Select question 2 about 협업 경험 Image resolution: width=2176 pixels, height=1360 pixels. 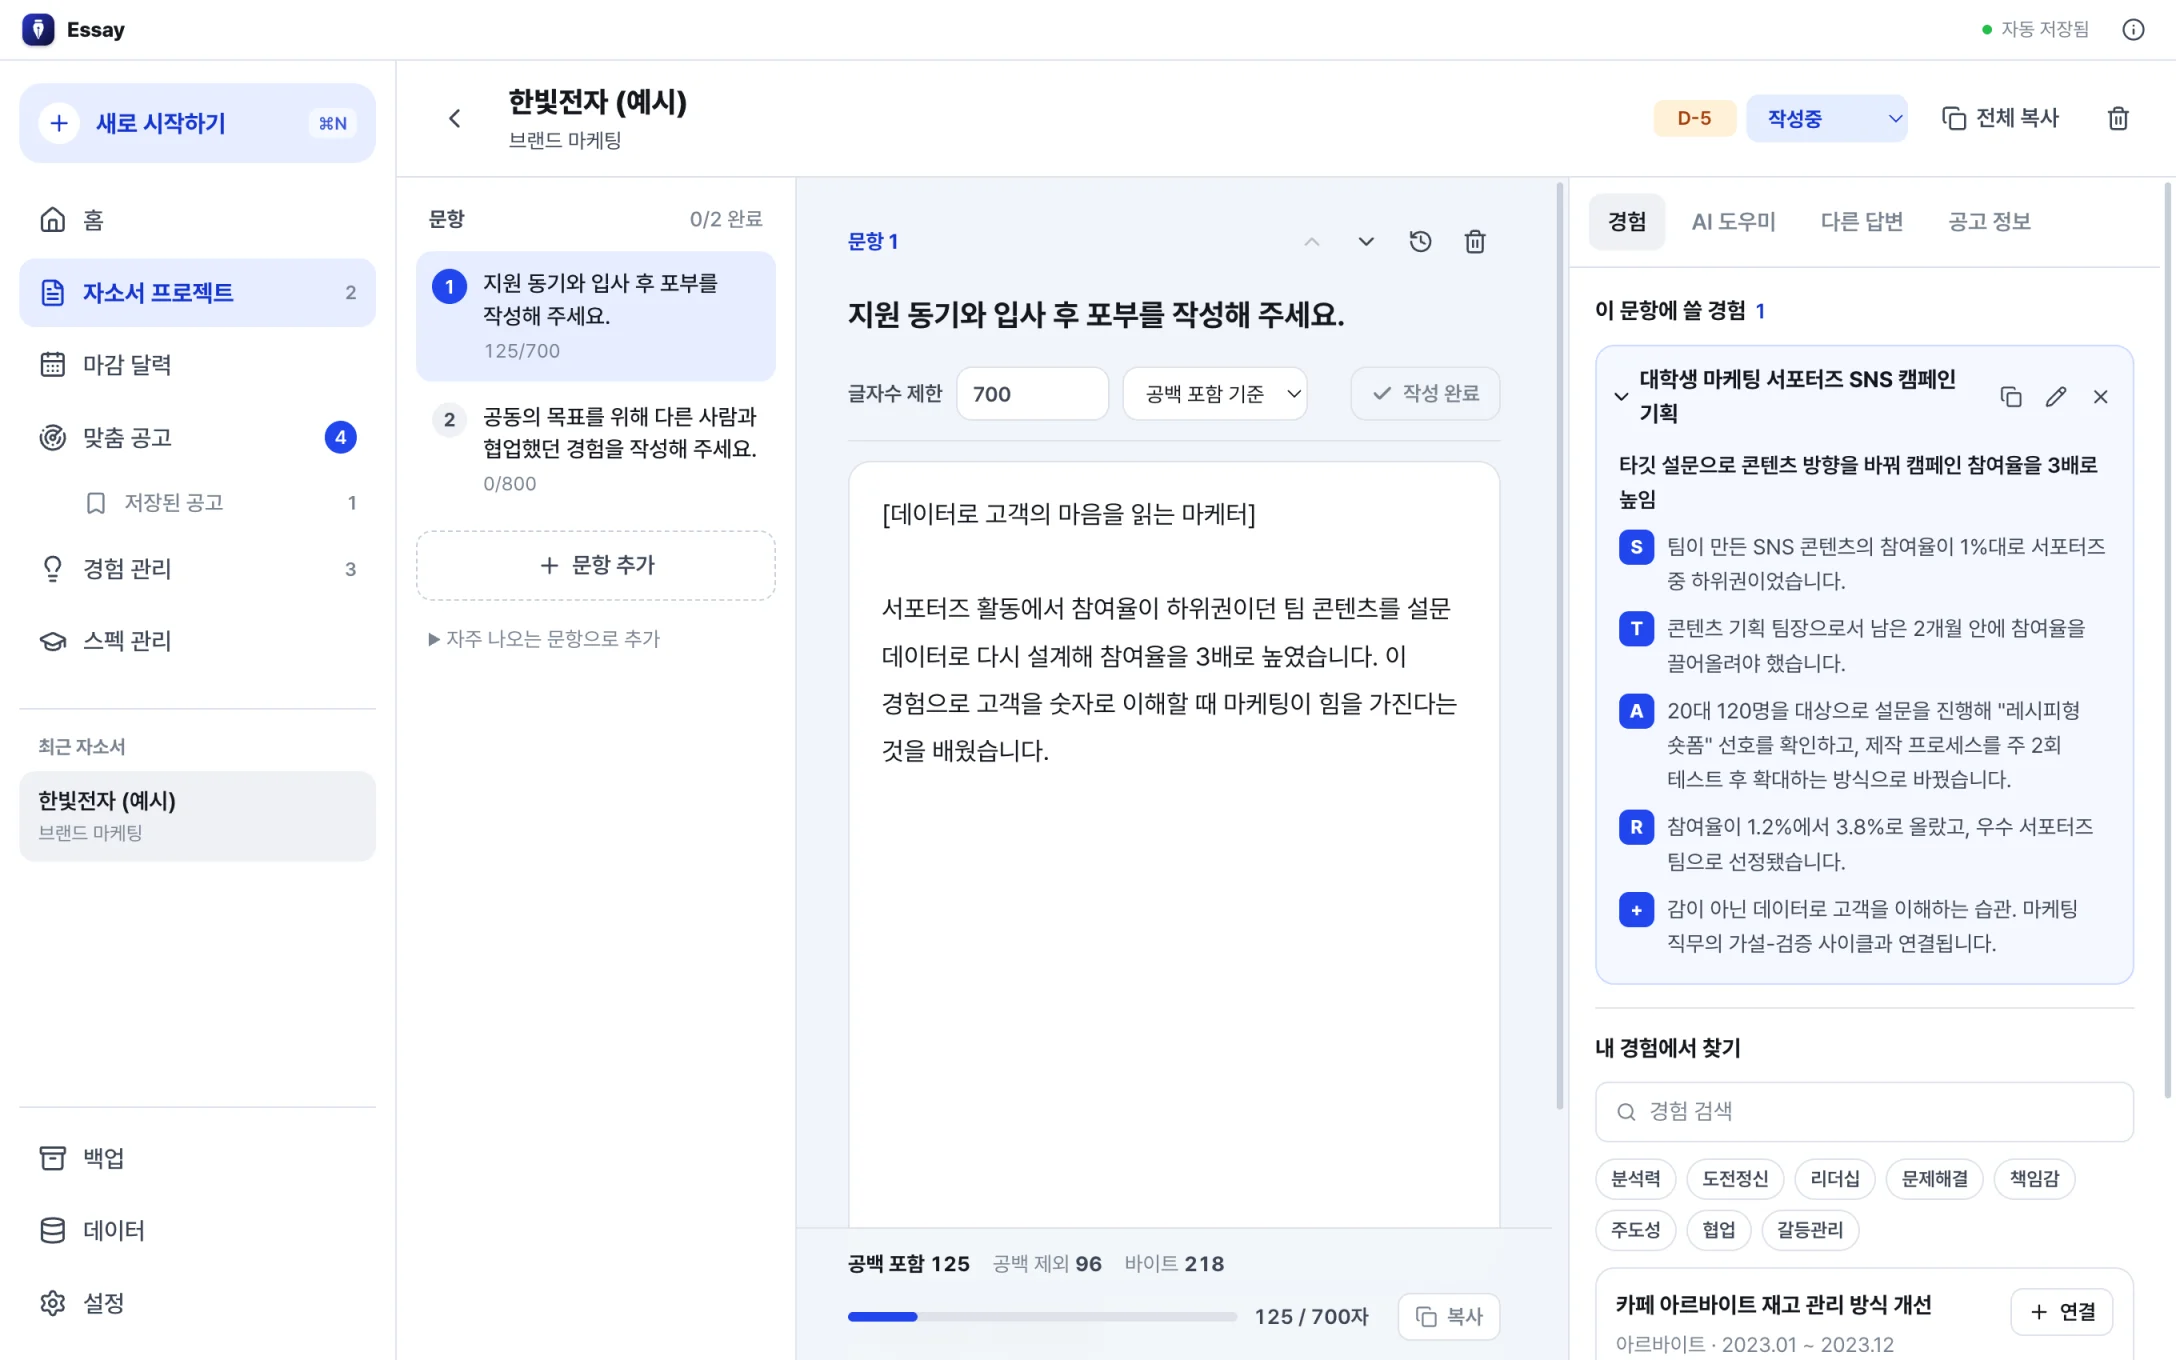(x=596, y=449)
